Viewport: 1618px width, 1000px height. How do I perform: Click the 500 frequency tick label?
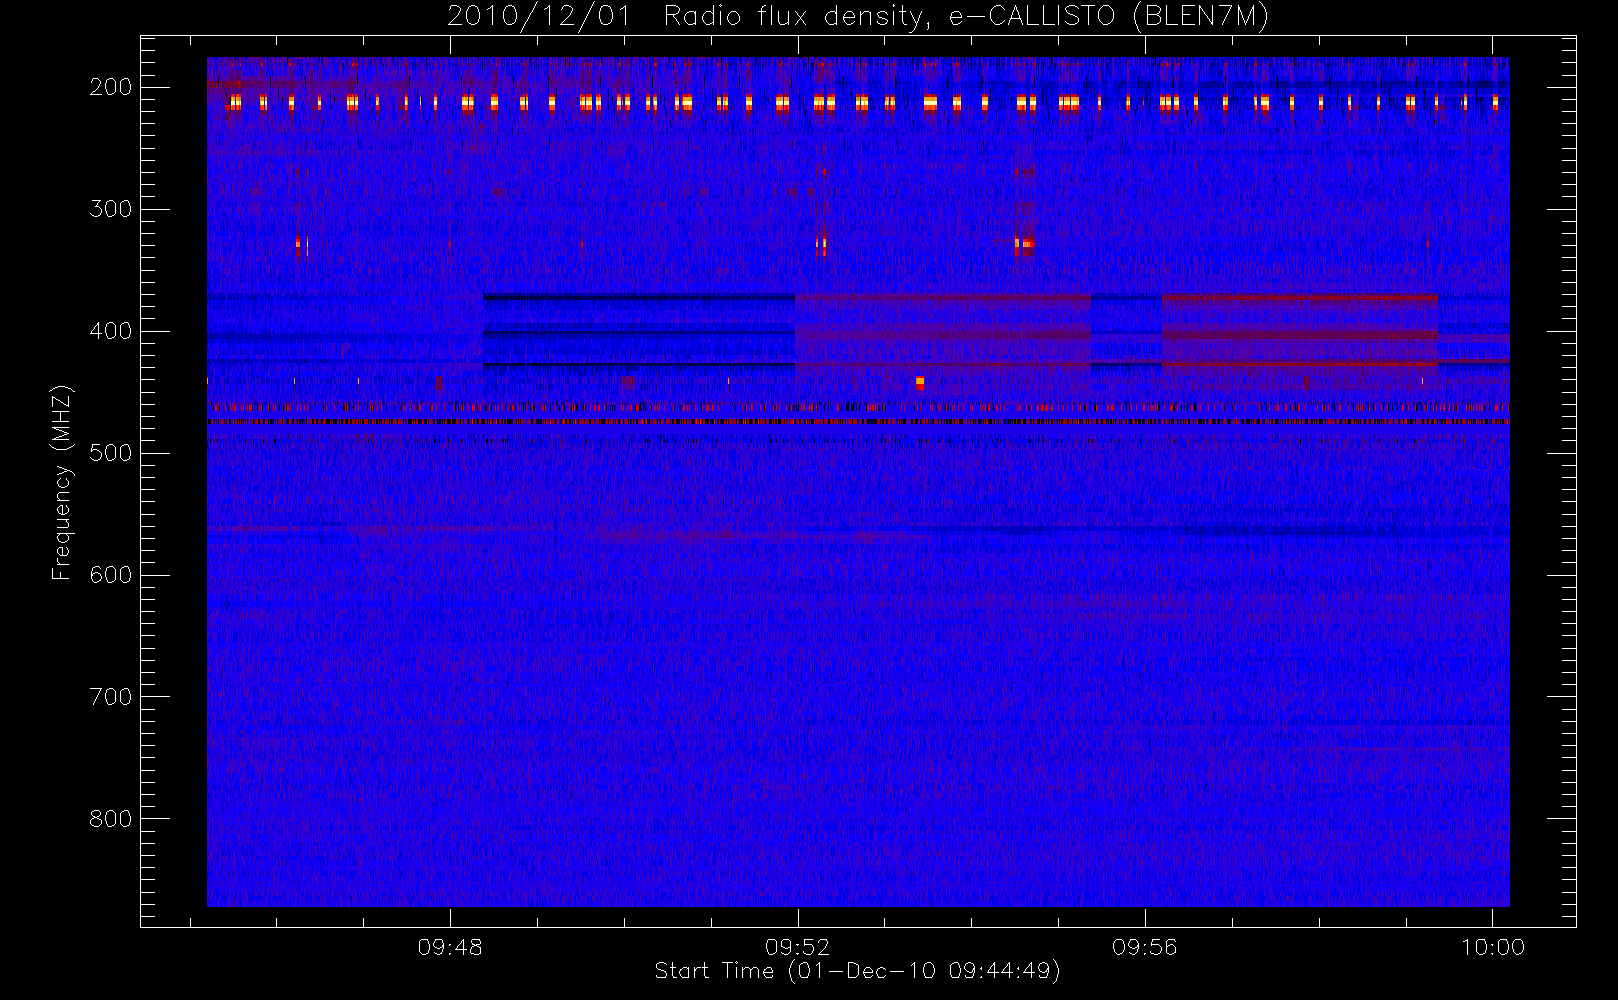click(x=111, y=453)
